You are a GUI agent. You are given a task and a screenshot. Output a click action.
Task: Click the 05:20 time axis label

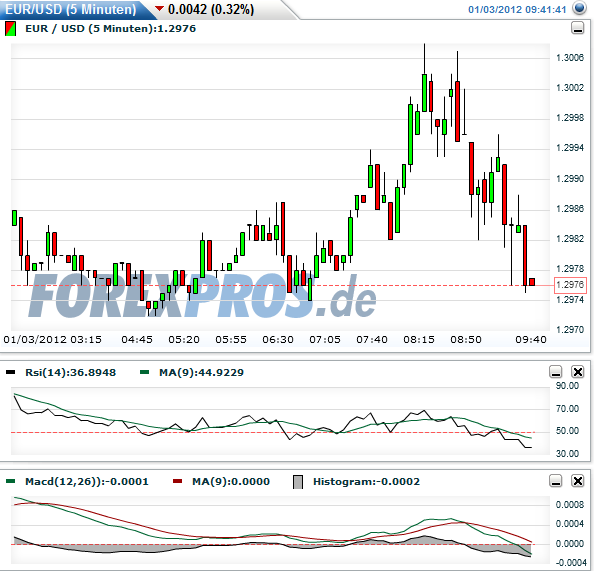pyautogui.click(x=184, y=339)
